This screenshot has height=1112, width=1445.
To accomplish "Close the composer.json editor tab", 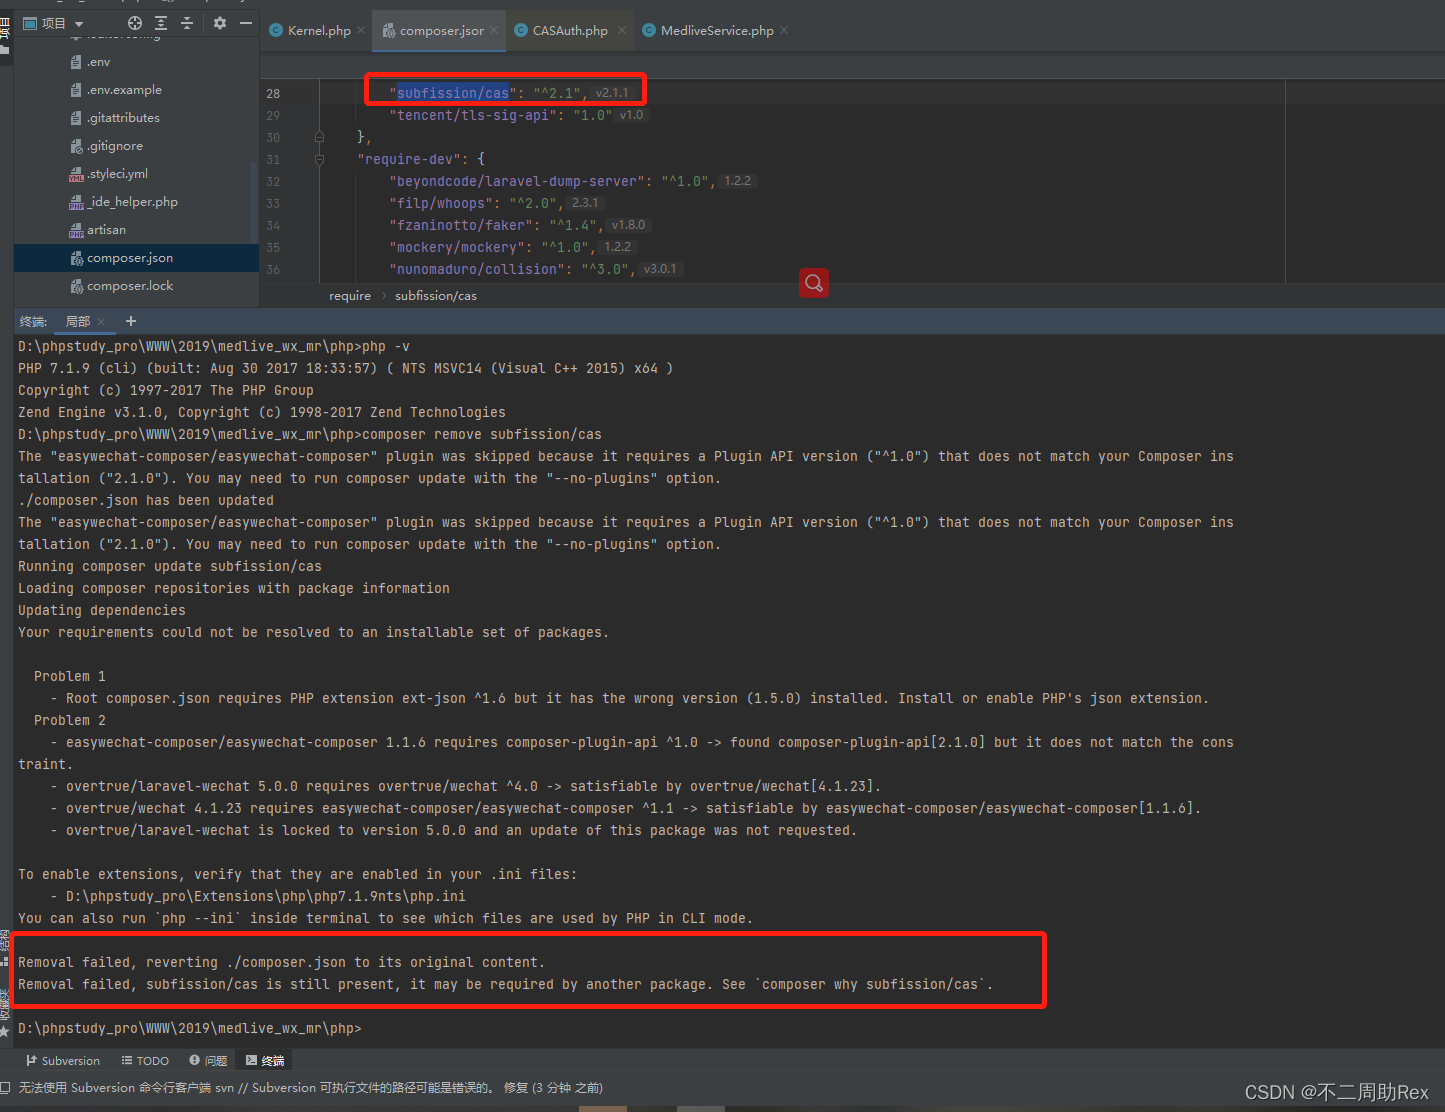I will 494,31.
